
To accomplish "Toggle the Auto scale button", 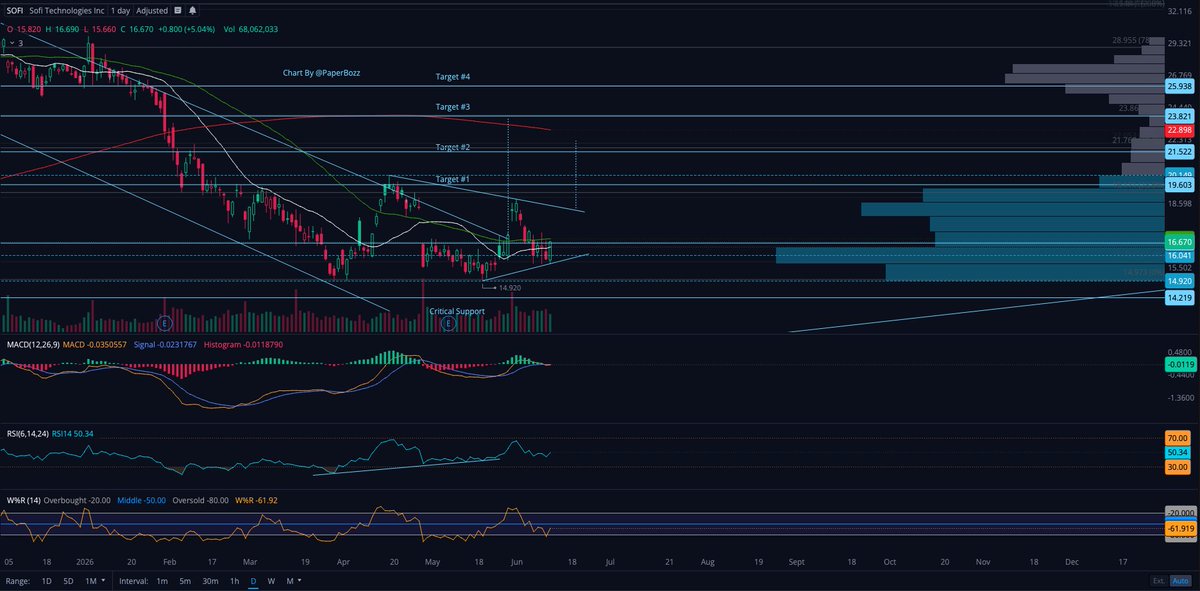I will [x=1182, y=580].
